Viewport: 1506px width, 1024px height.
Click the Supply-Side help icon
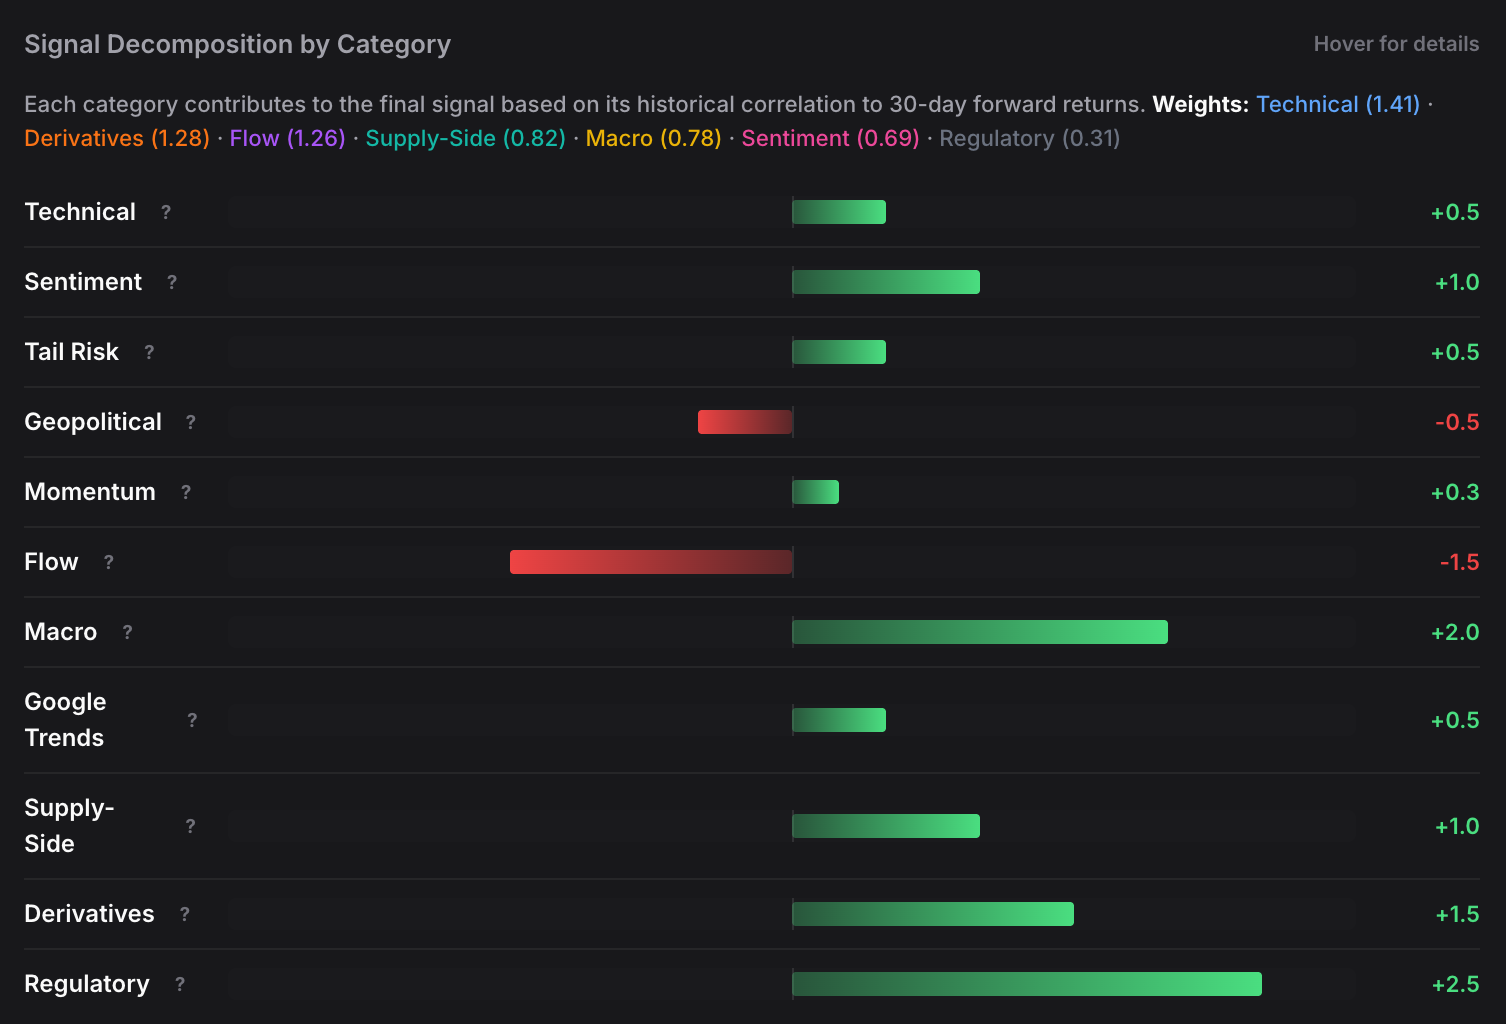(x=190, y=826)
